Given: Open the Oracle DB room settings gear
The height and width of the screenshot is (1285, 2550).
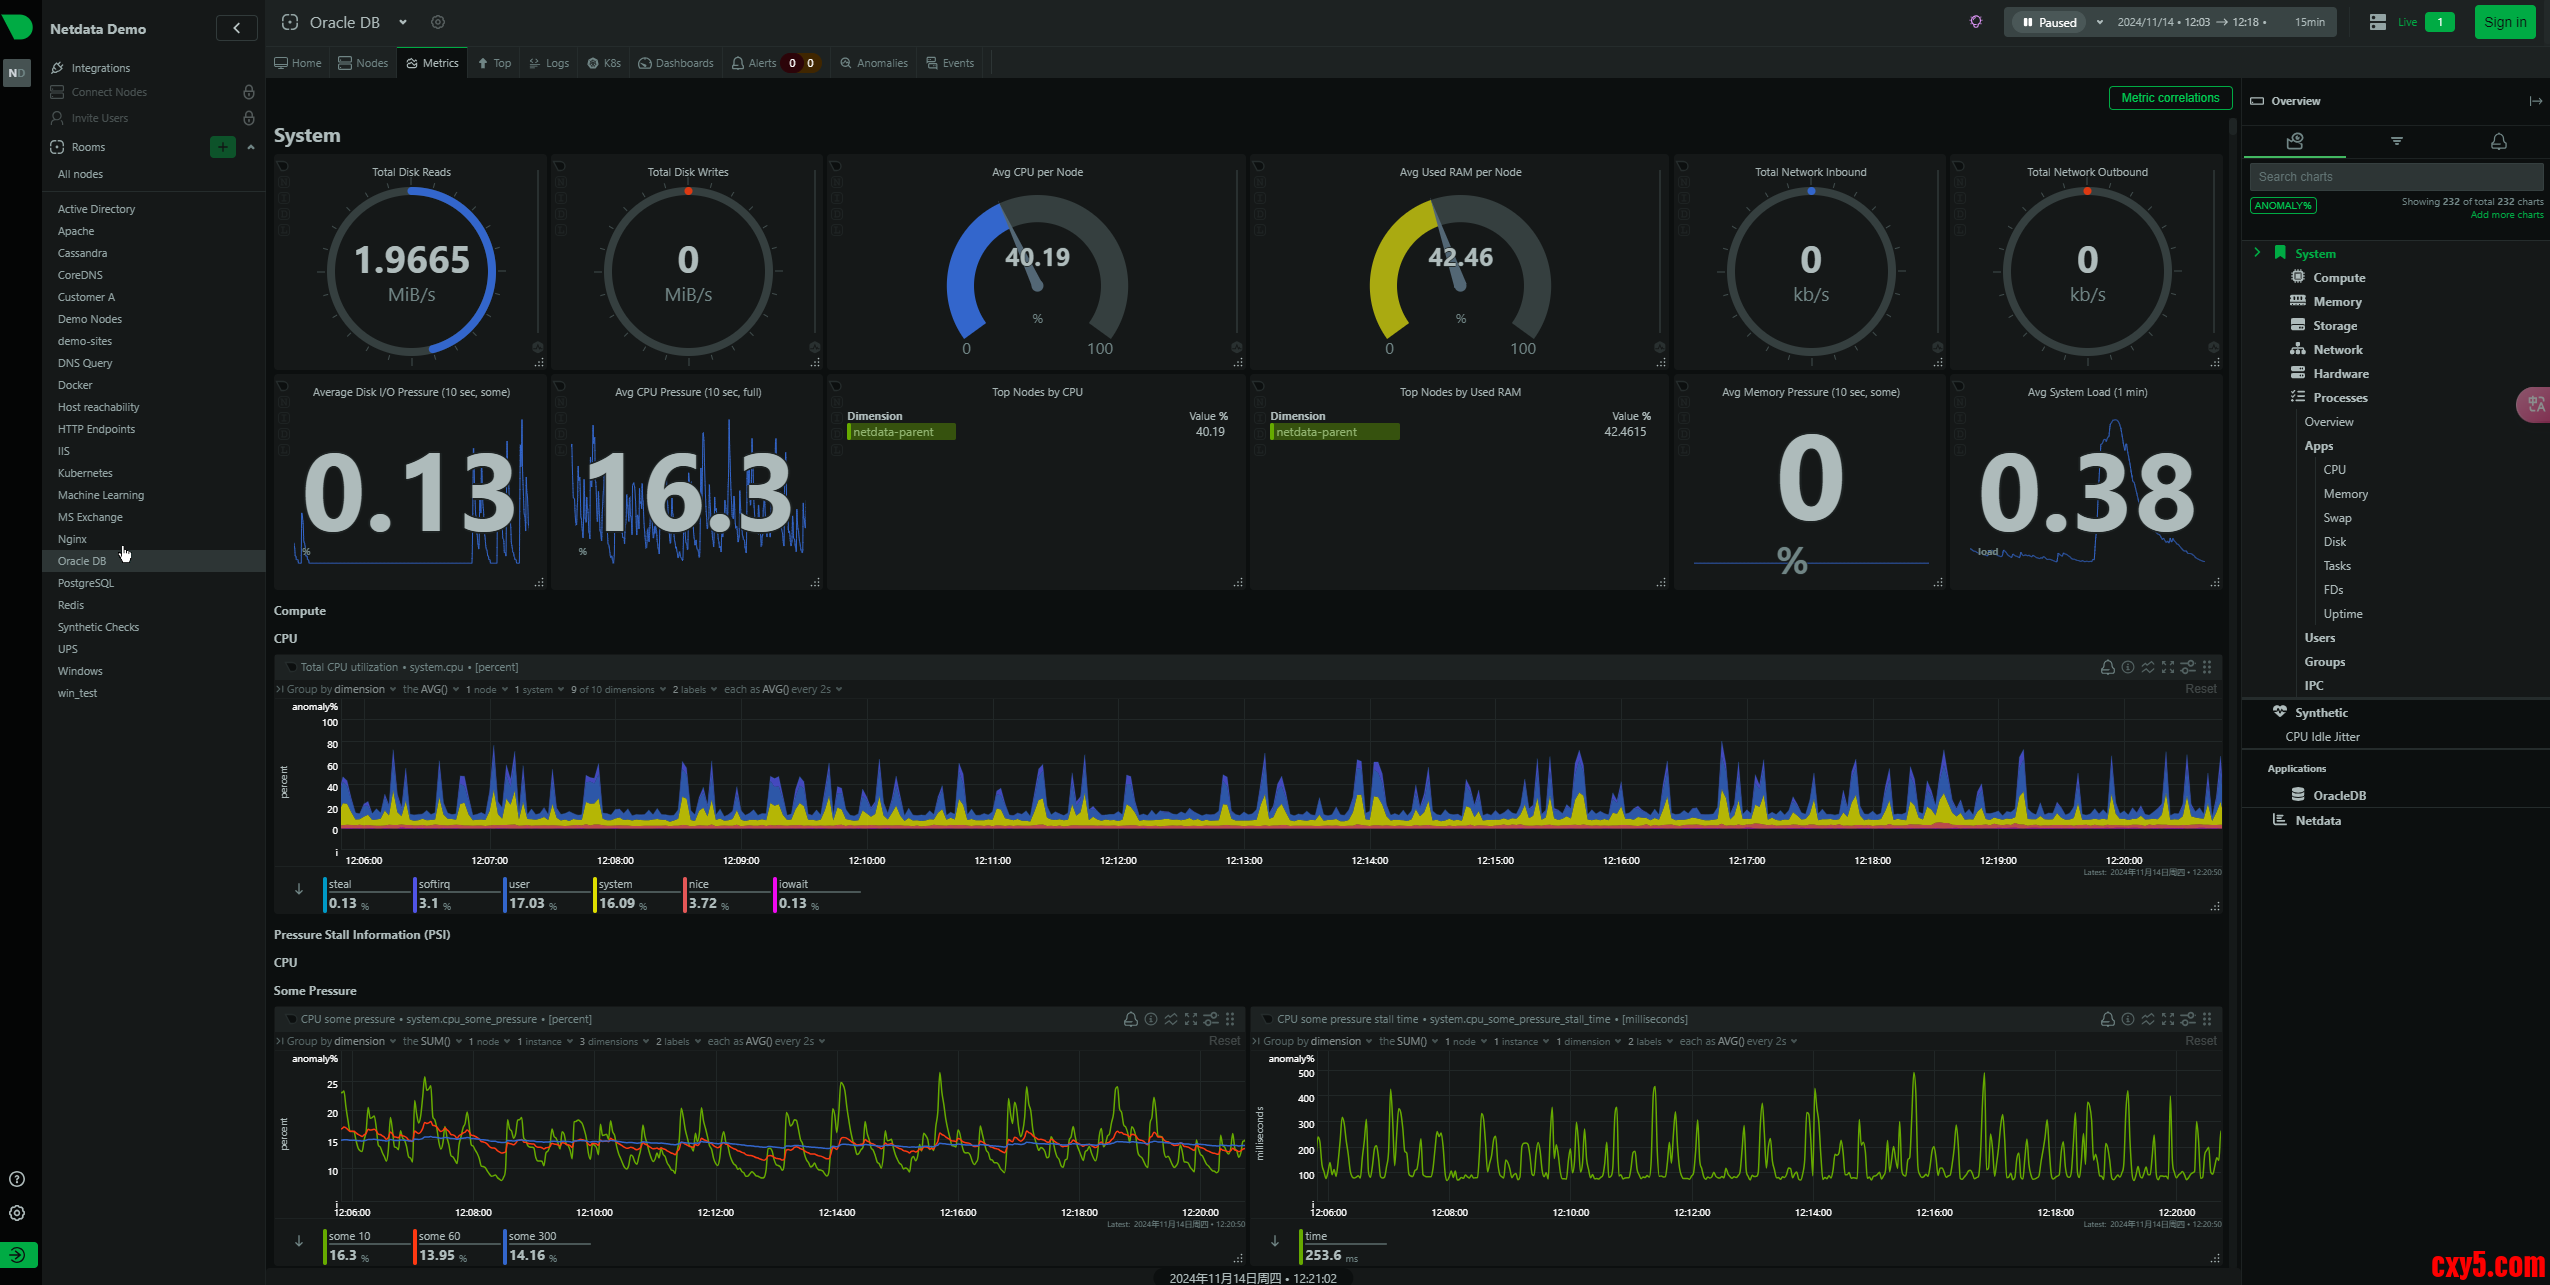Looking at the screenshot, I should click(438, 22).
